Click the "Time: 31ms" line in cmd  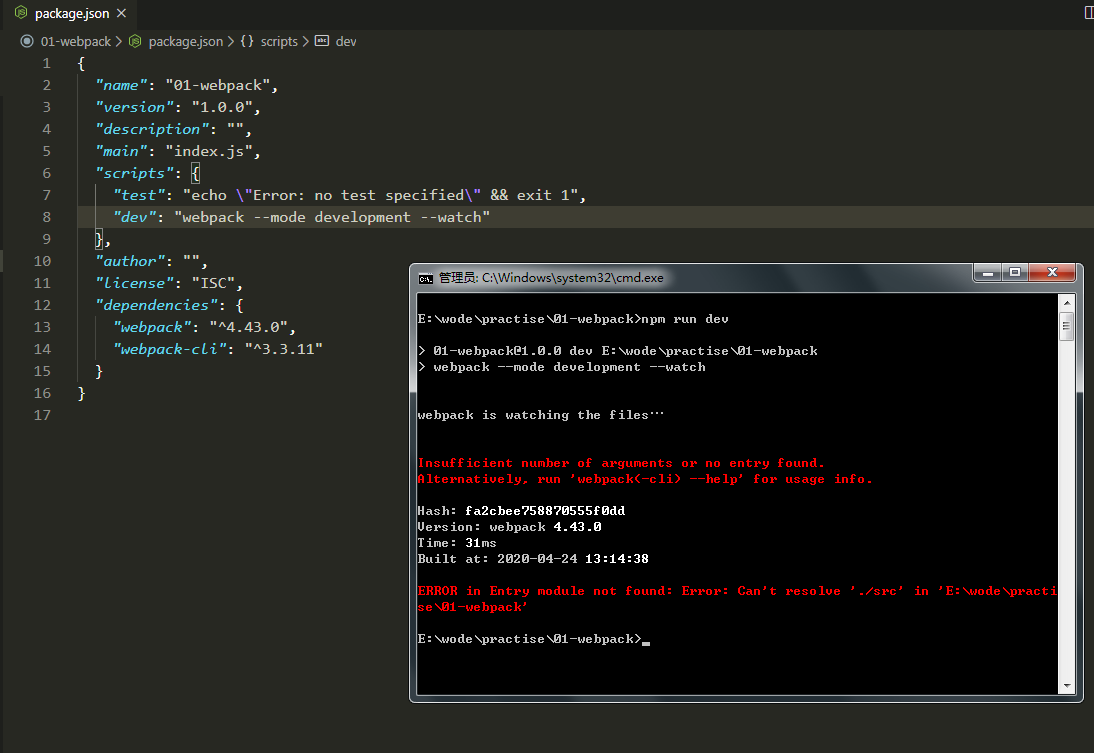[x=457, y=543]
